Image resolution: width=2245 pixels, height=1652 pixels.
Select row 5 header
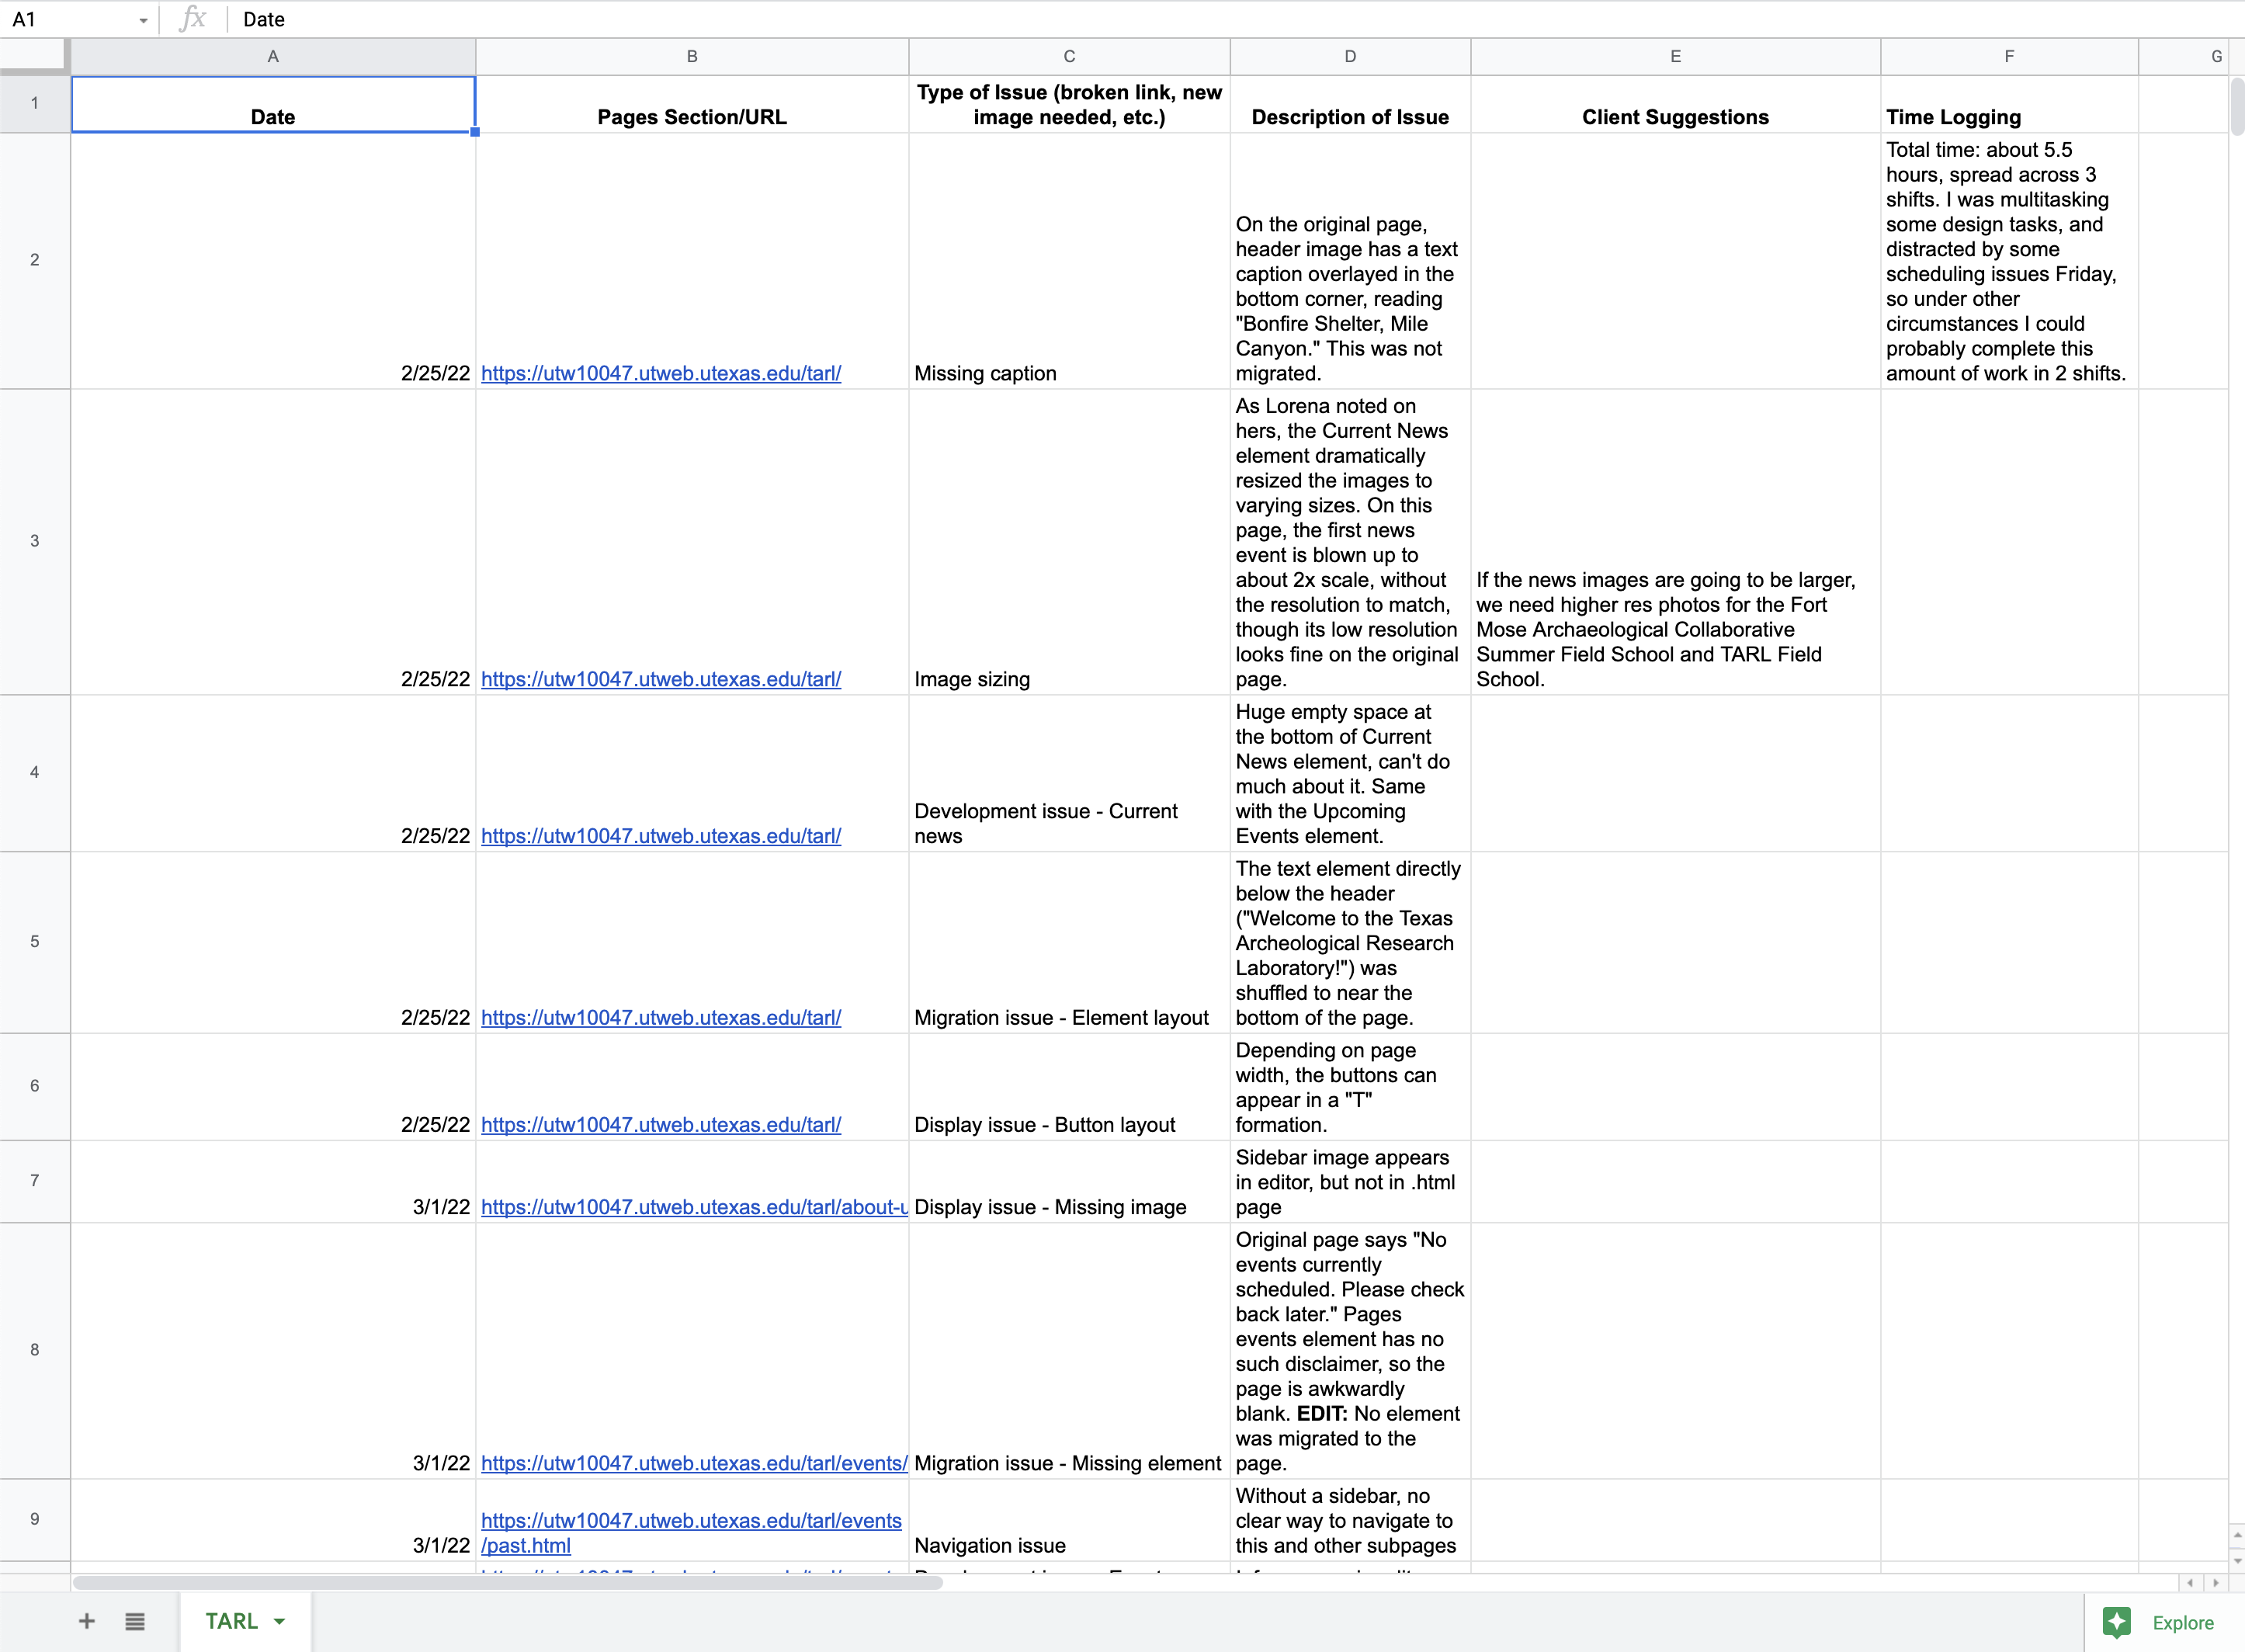[35, 941]
